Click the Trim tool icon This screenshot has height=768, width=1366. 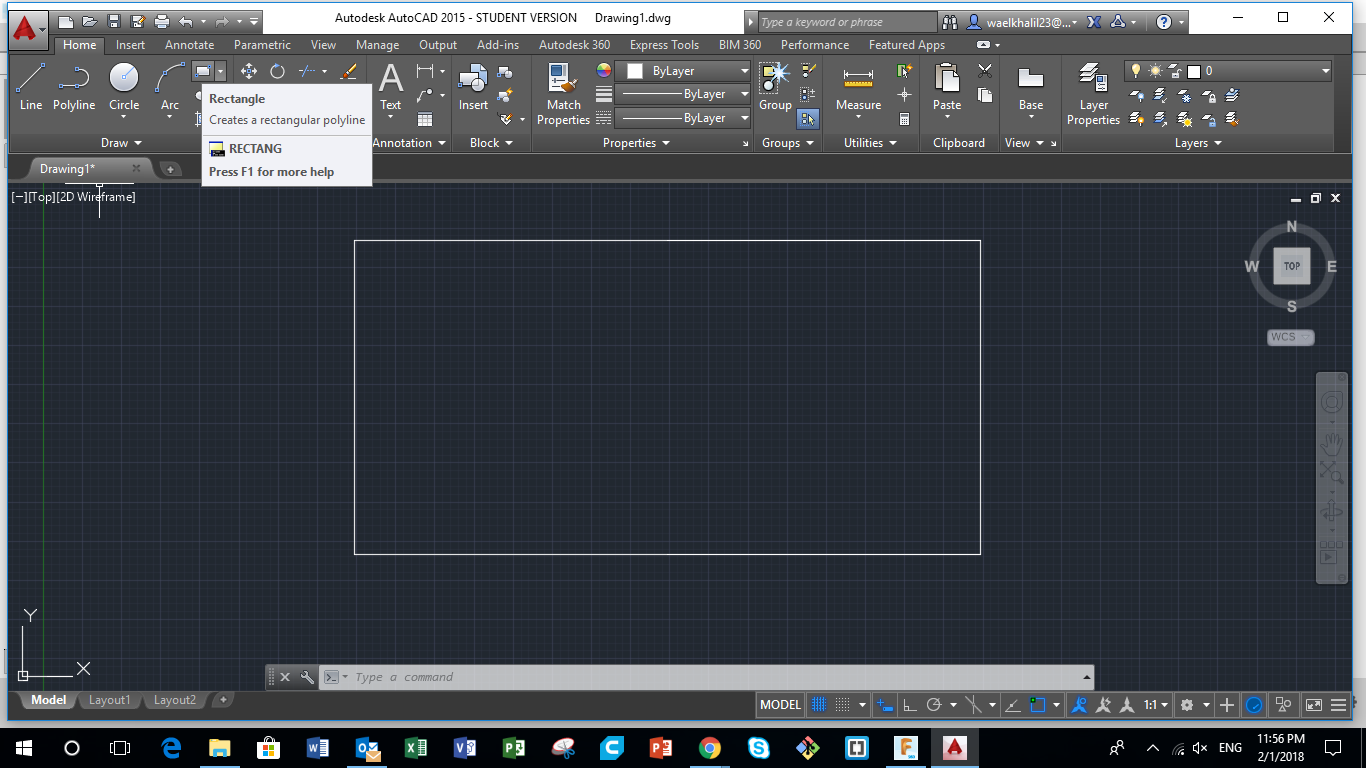[307, 71]
